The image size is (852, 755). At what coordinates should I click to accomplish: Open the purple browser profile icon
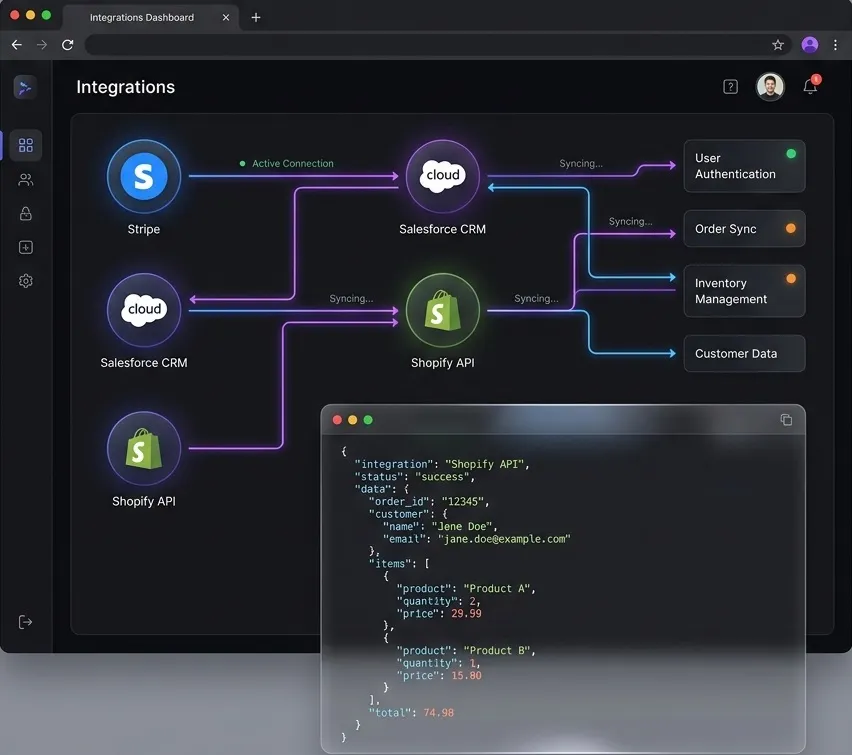tap(810, 45)
